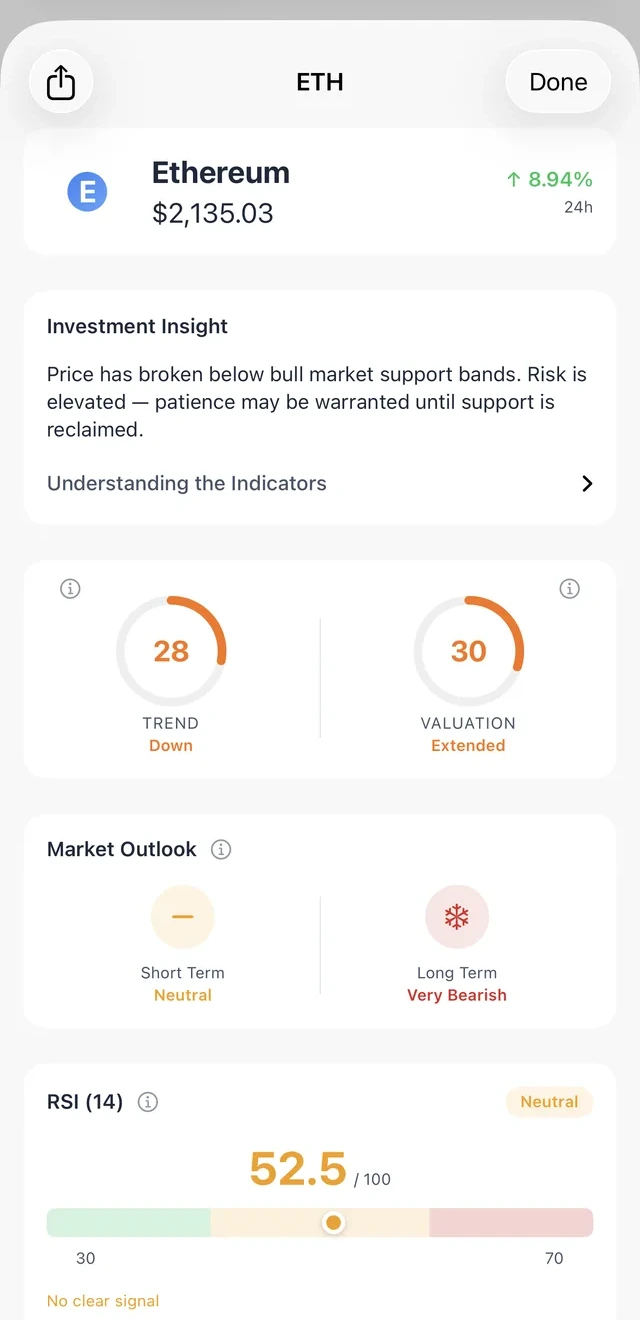Toggle the Trend gauge showing 28
This screenshot has width=640, height=1320.
coord(171,650)
